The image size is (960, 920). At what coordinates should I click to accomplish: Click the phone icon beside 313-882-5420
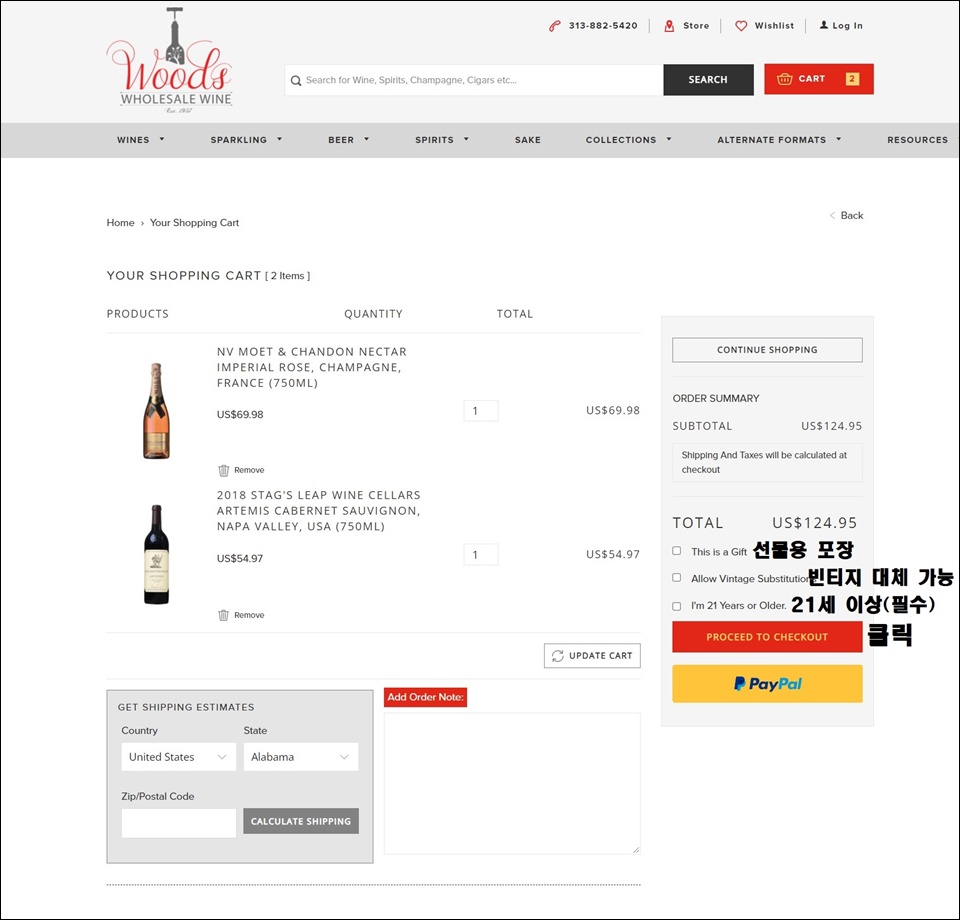[555, 26]
